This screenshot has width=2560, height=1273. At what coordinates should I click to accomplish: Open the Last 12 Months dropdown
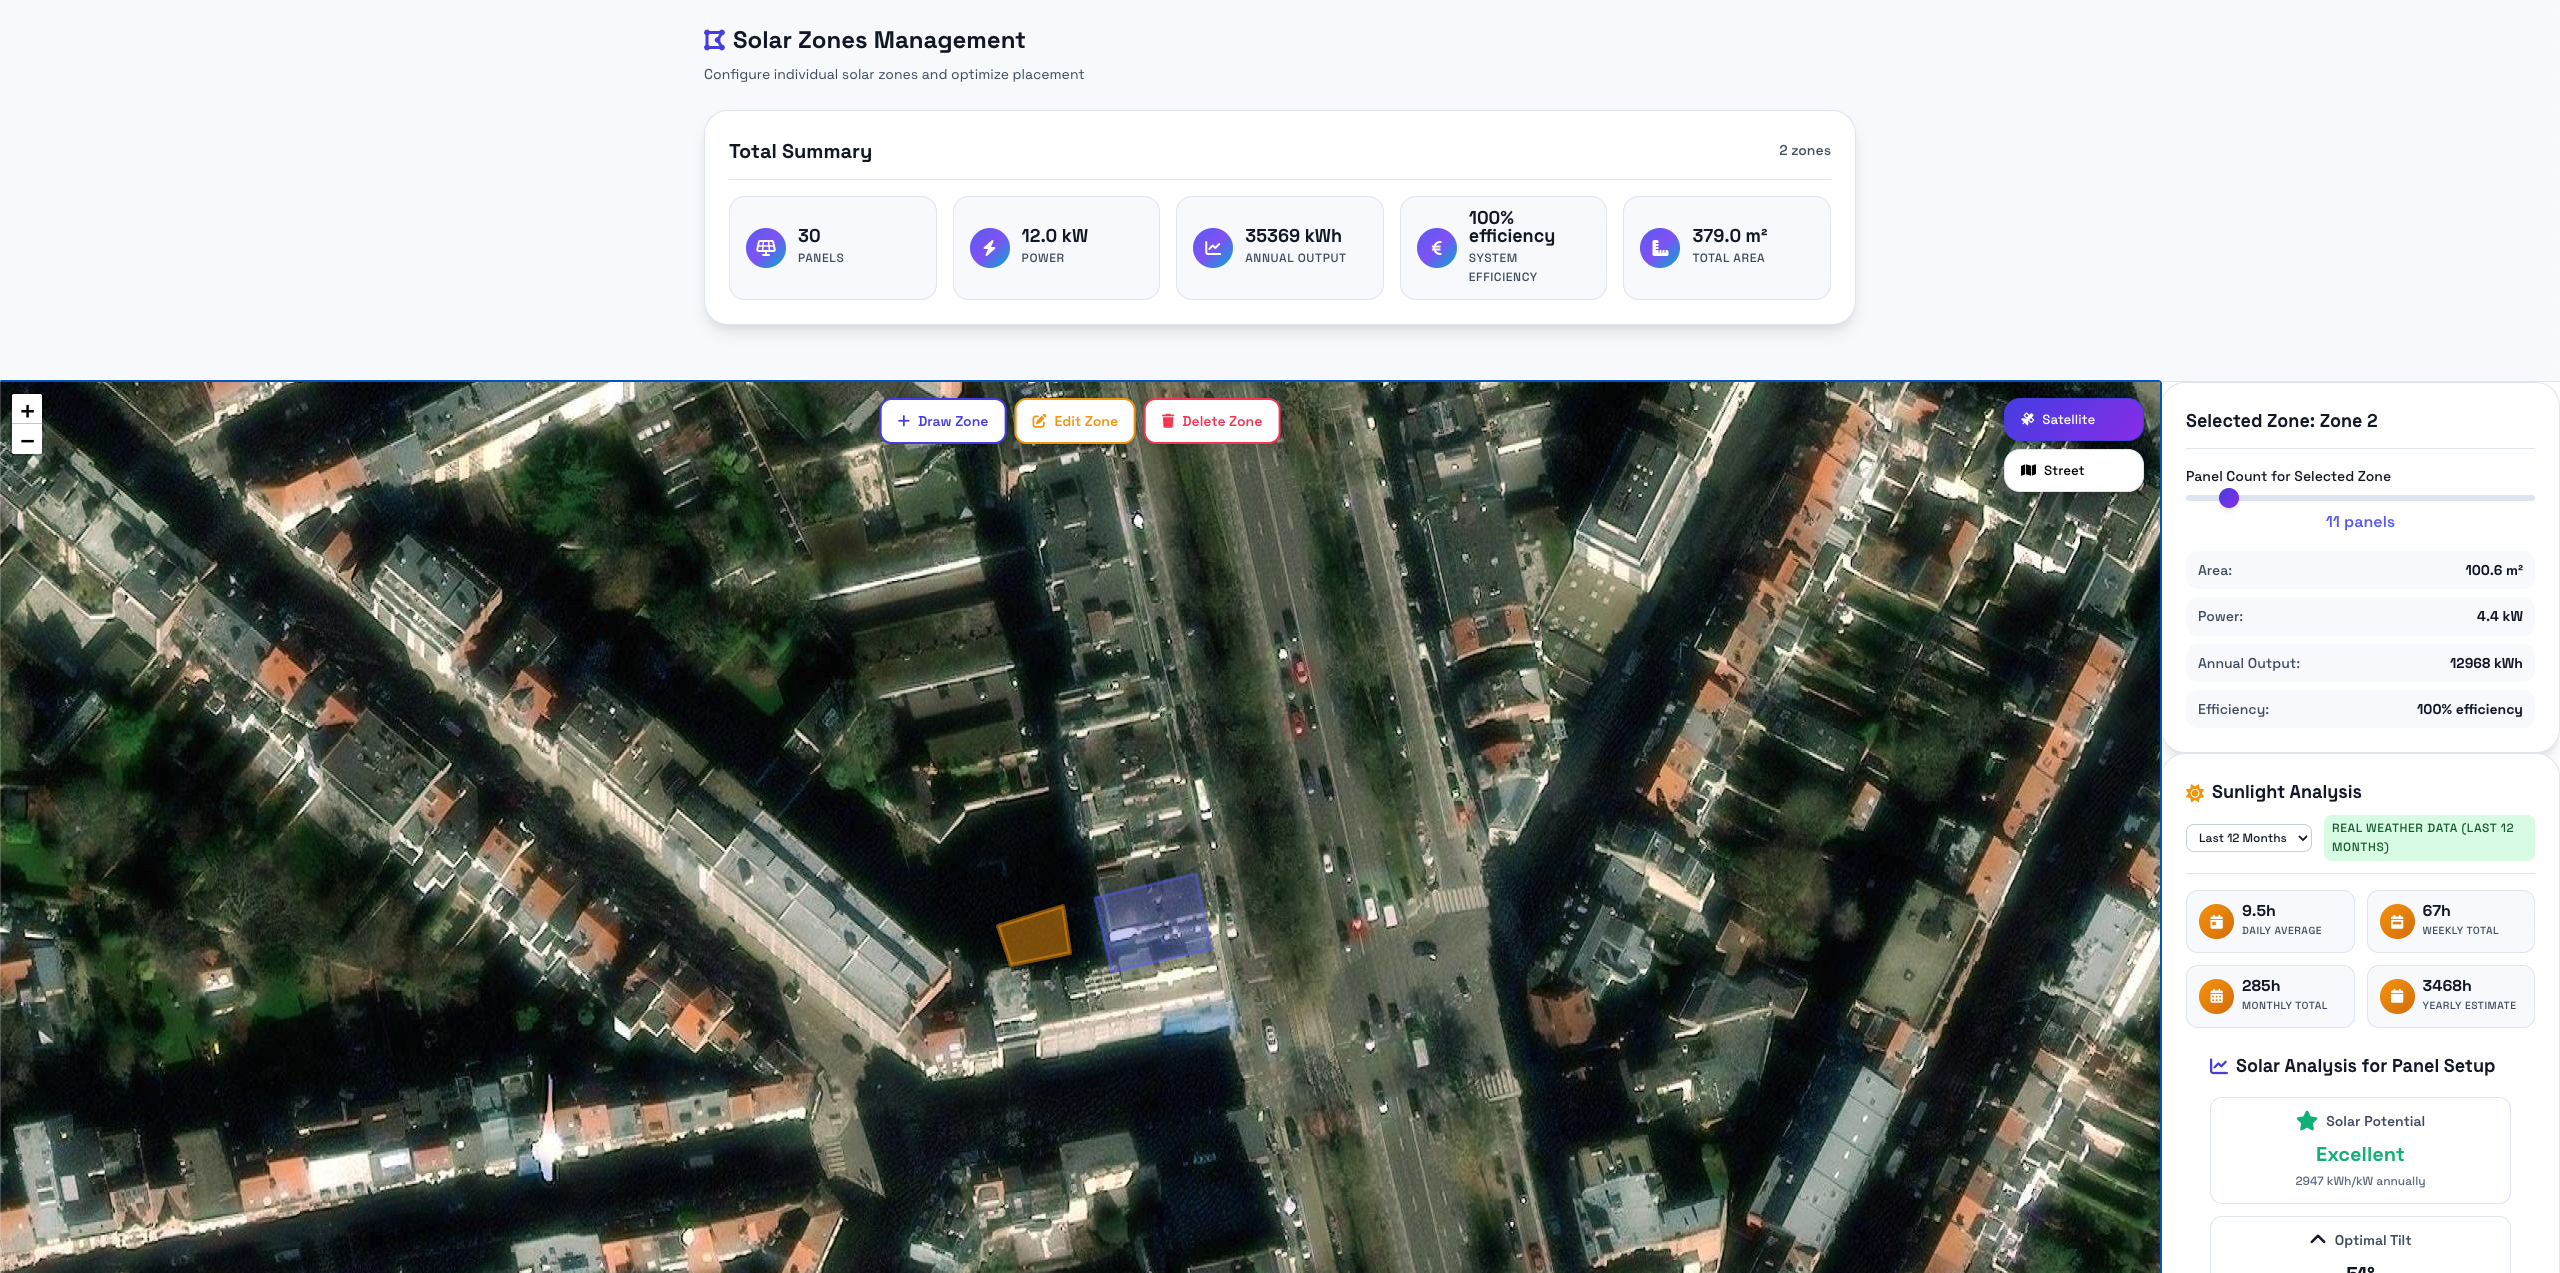pyautogui.click(x=2248, y=838)
